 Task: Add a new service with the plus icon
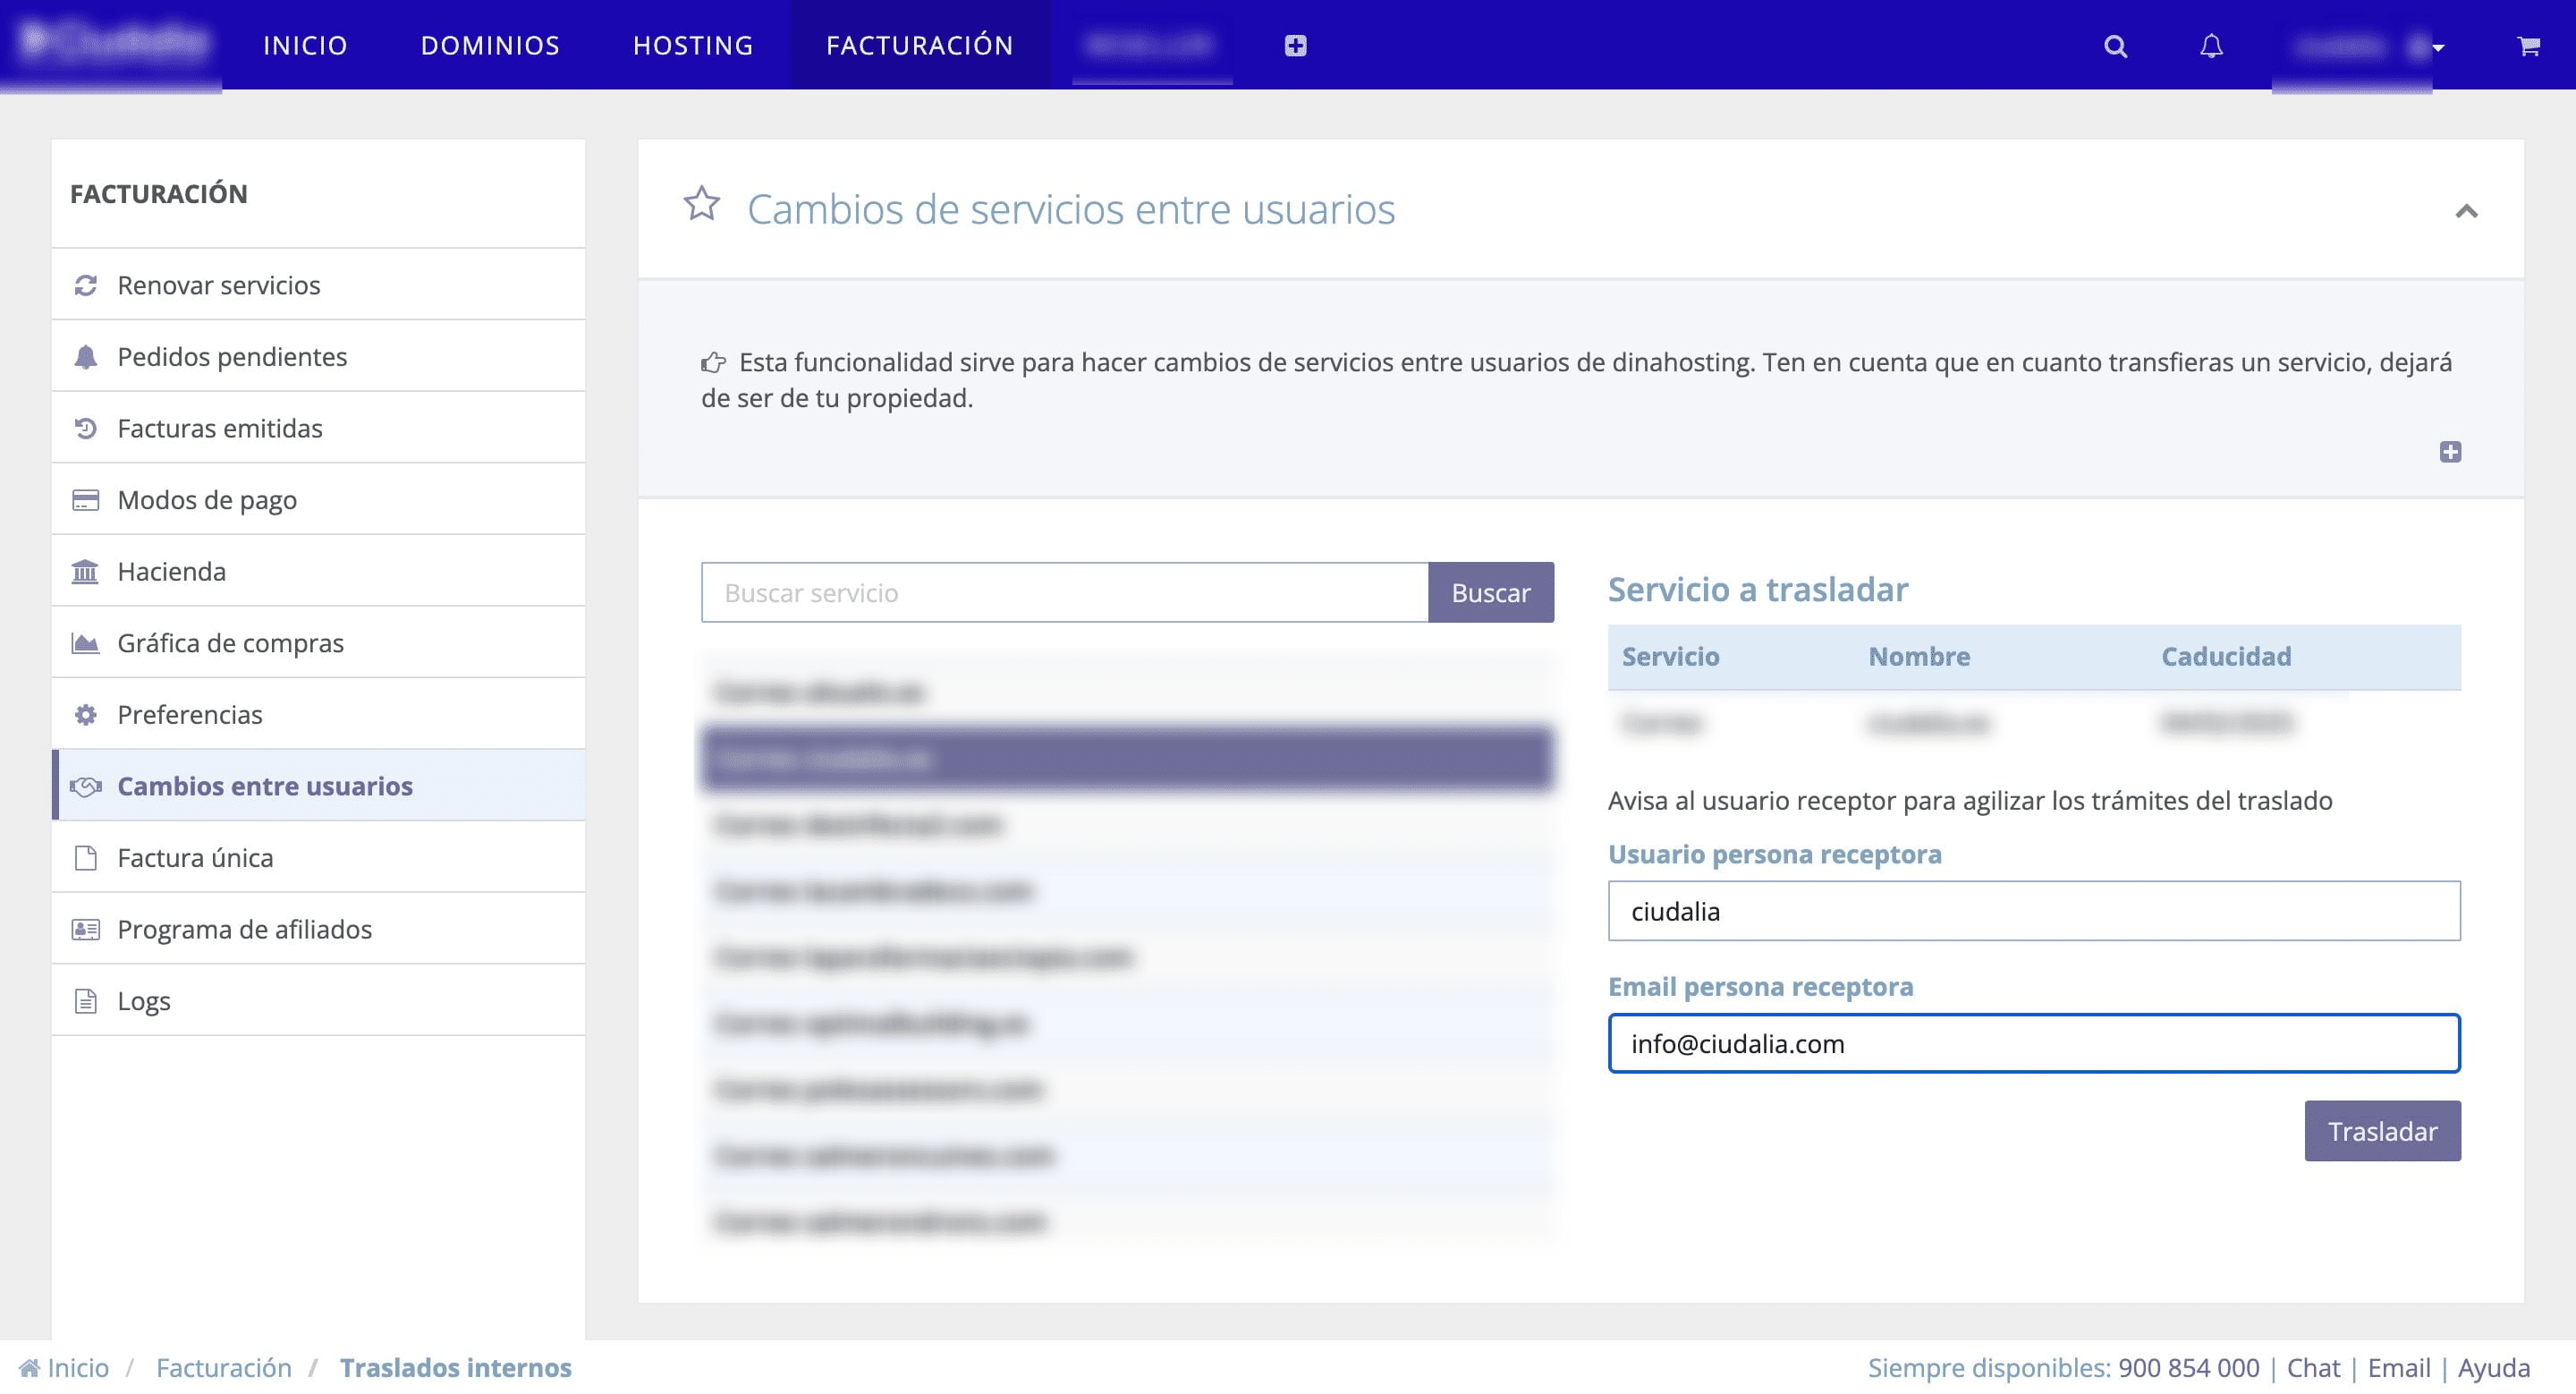[x=1296, y=45]
